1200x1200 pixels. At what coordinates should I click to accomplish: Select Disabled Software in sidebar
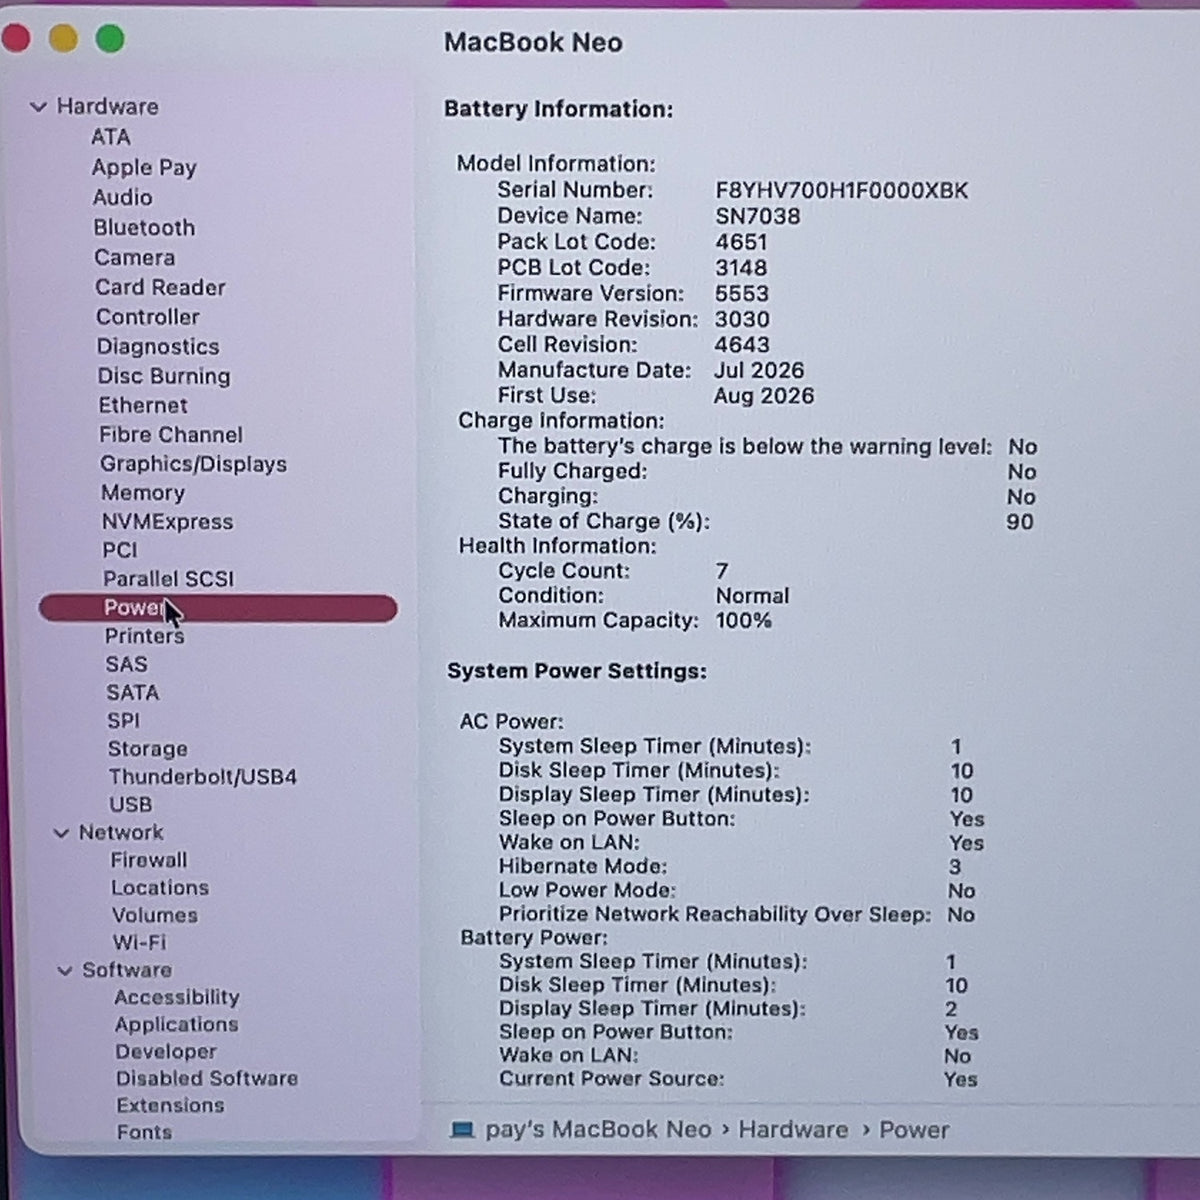pos(207,1079)
